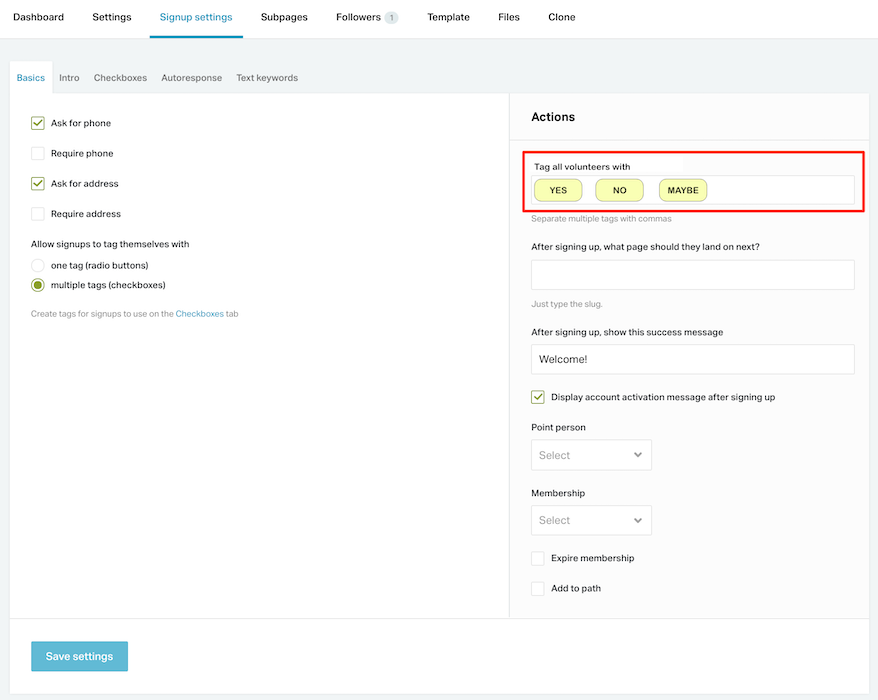Viewport: 878px width, 700px height.
Task: Enable the Expire membership checkbox
Action: 538,558
